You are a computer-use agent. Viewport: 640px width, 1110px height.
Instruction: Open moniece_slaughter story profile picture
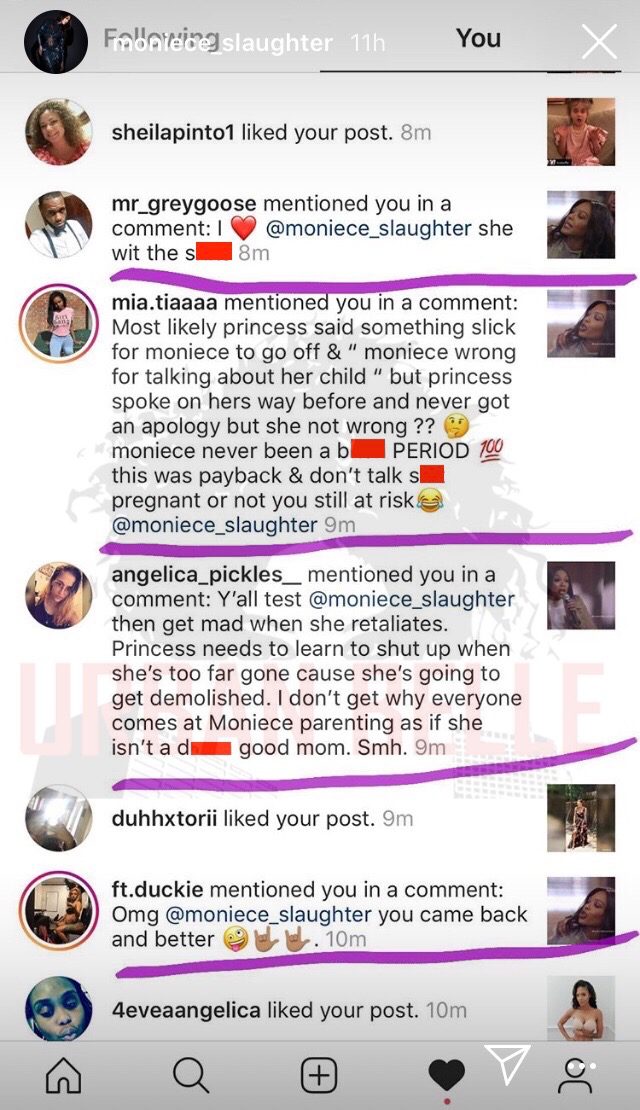(56, 42)
